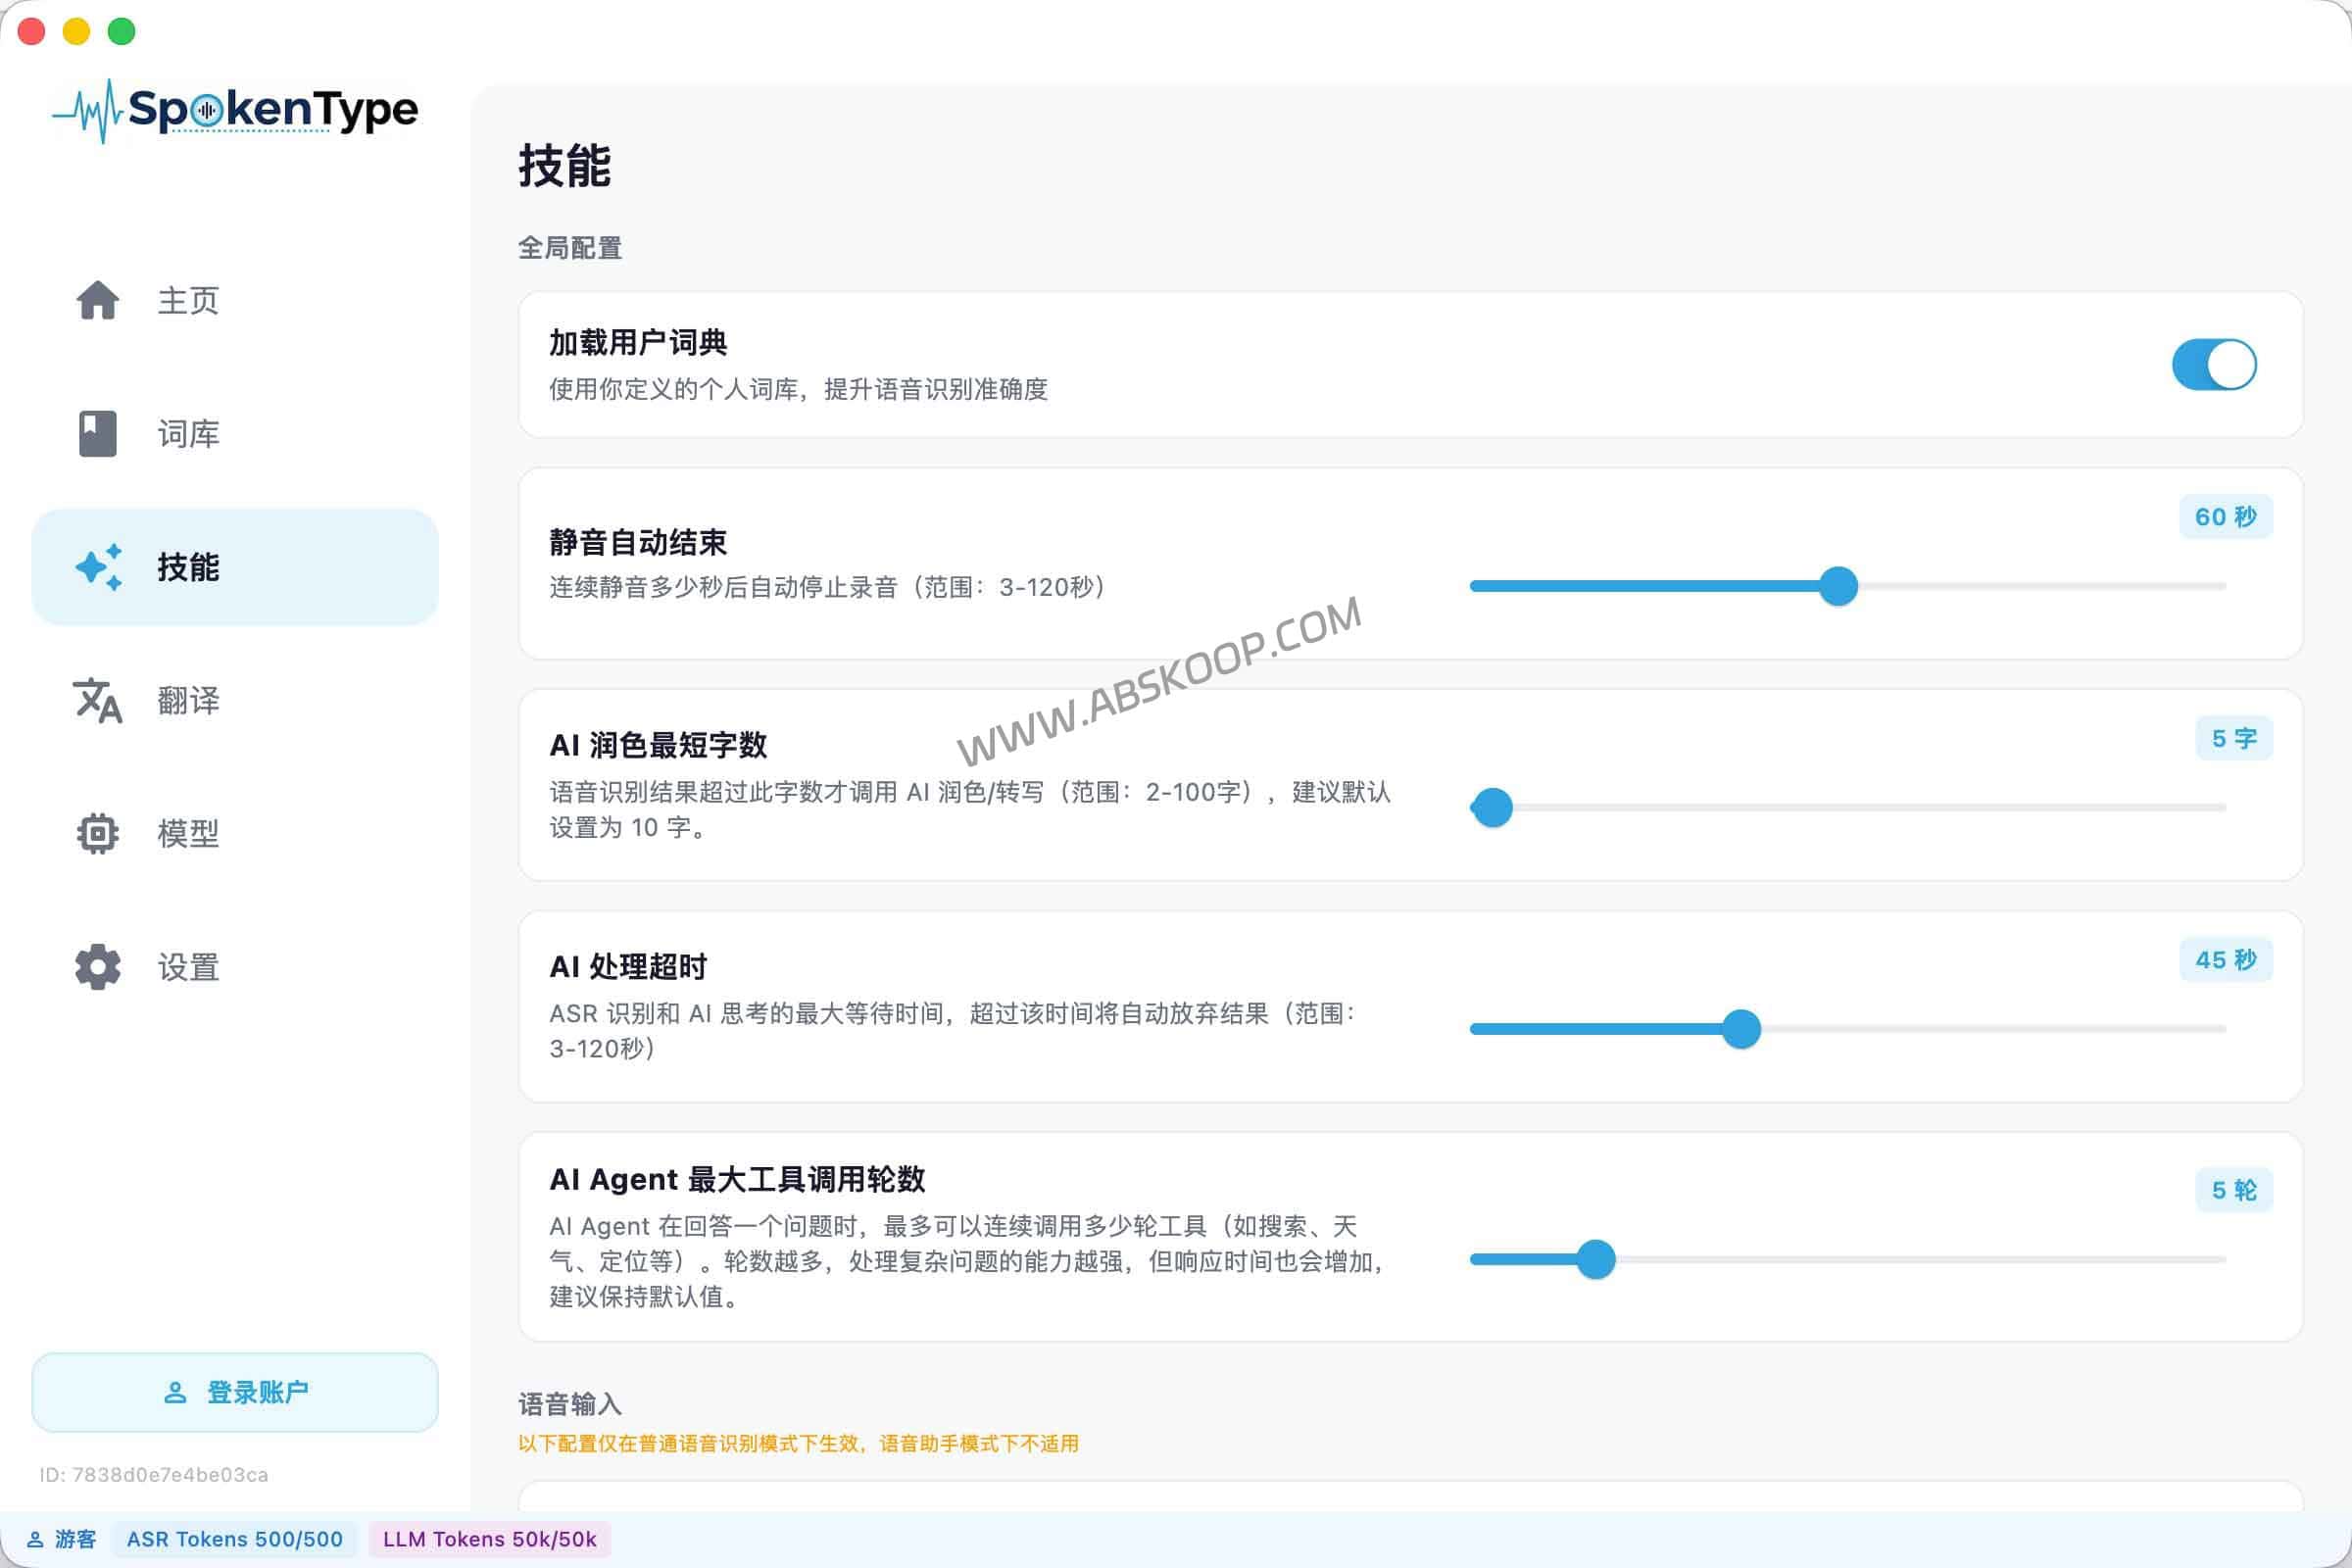The image size is (2352, 1568).
Task: Click the AI 润色最短字数 slider handle
Action: pos(1492,808)
